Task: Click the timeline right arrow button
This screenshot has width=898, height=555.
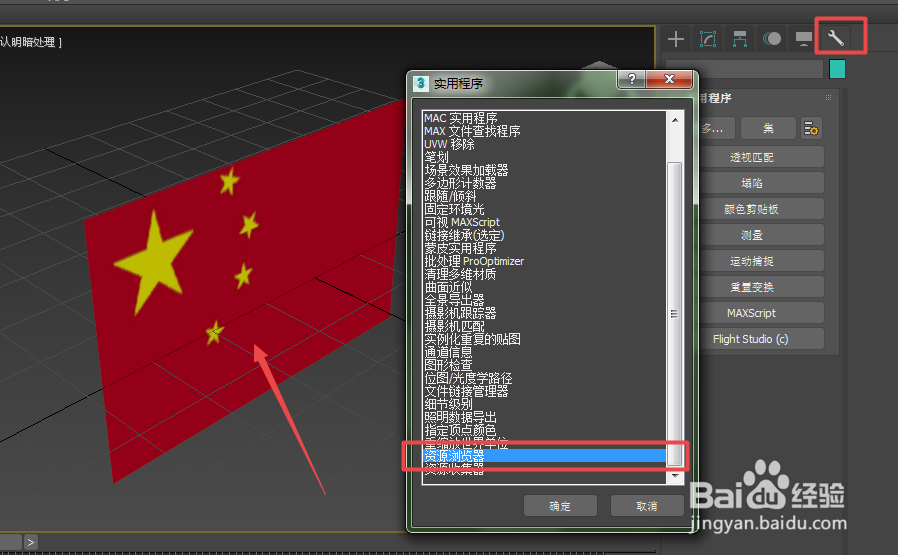Action: click(x=31, y=542)
